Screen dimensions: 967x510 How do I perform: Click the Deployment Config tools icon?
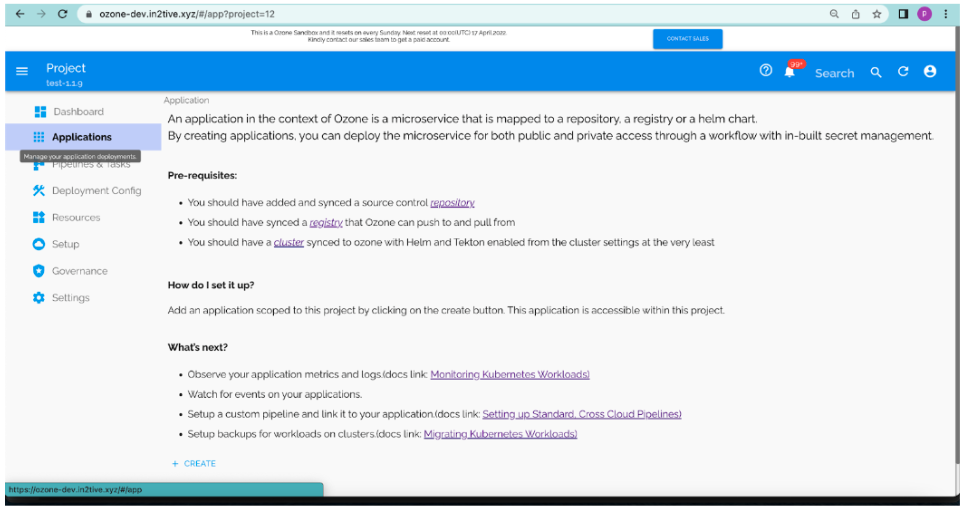coord(39,190)
